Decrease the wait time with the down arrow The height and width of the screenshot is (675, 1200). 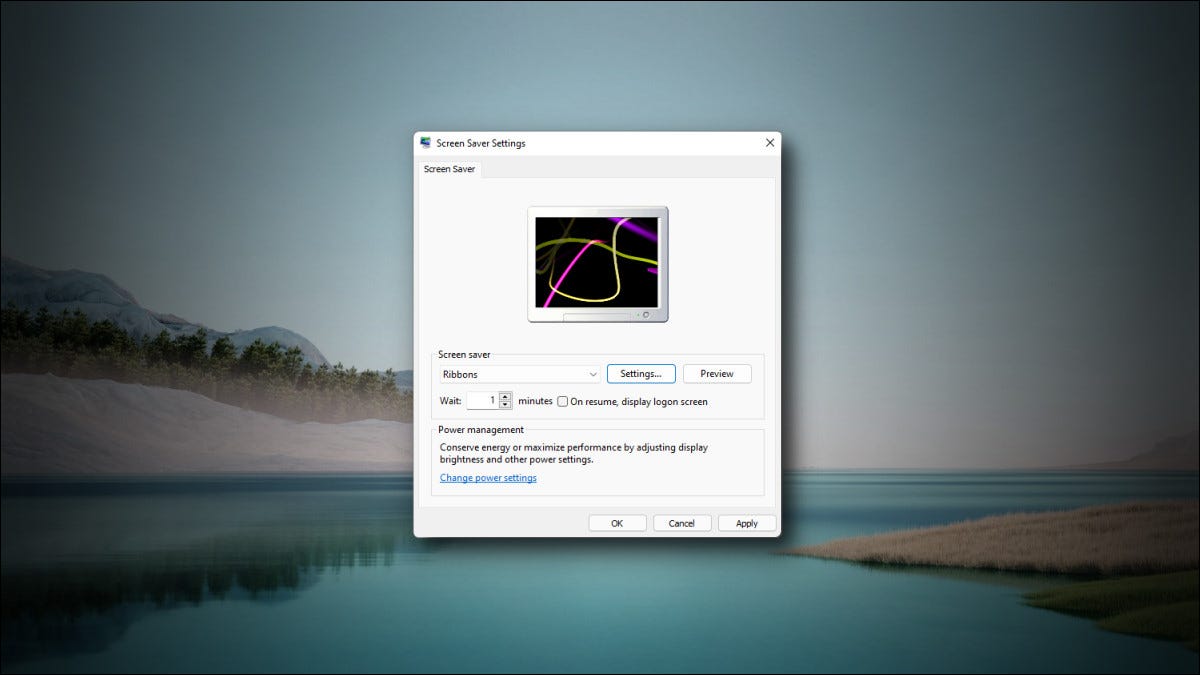coord(505,405)
